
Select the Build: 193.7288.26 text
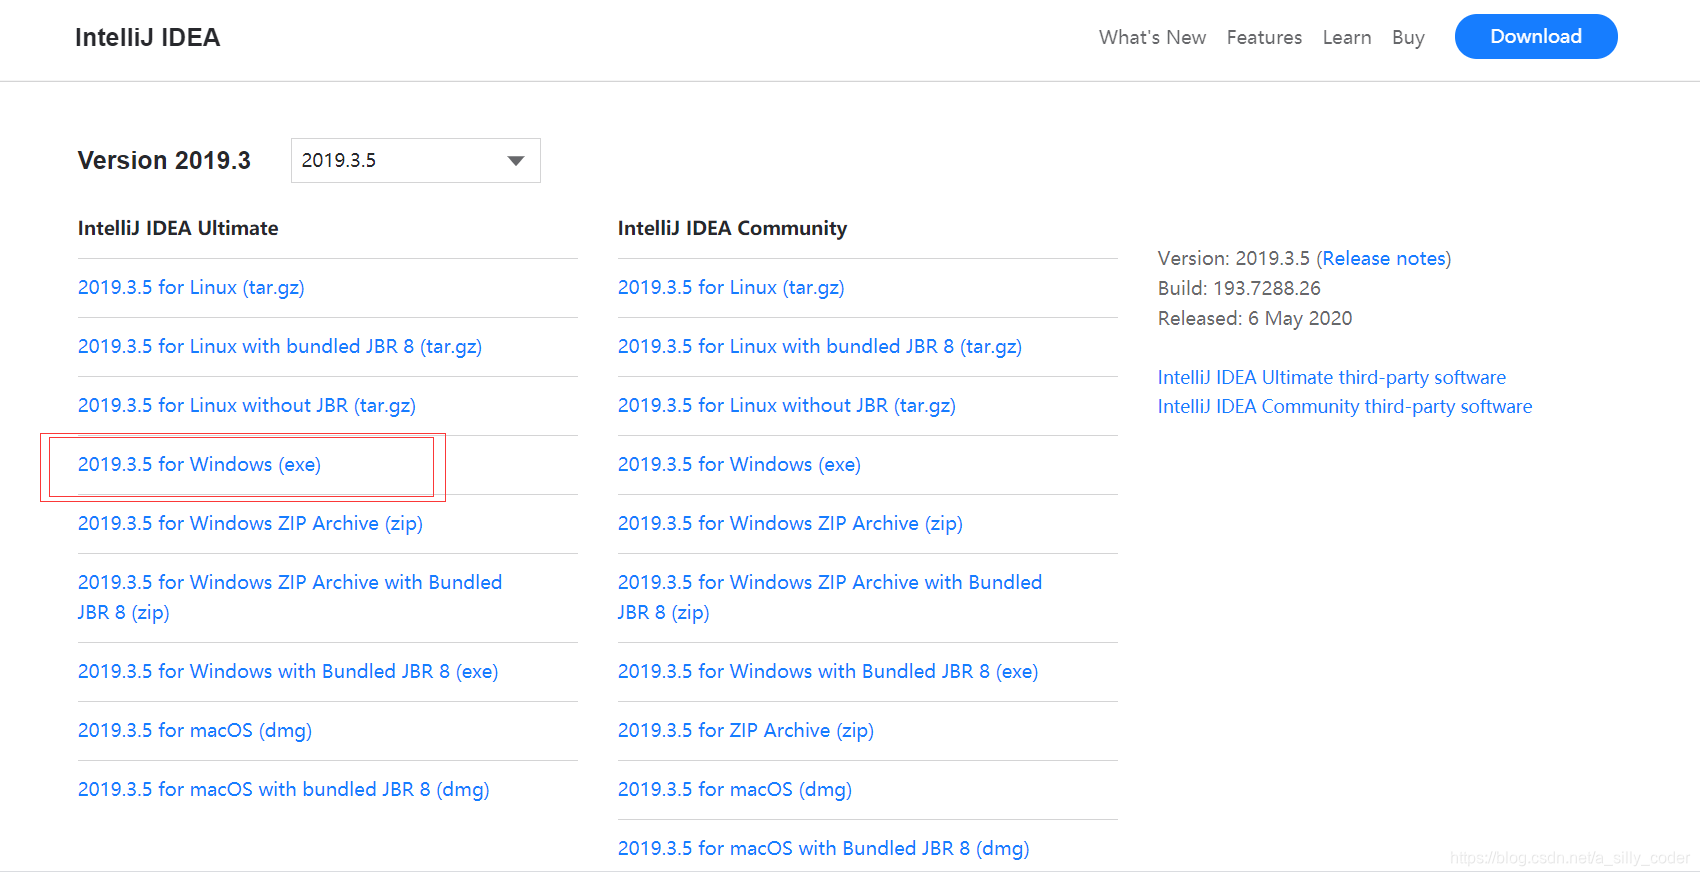[x=1239, y=288]
